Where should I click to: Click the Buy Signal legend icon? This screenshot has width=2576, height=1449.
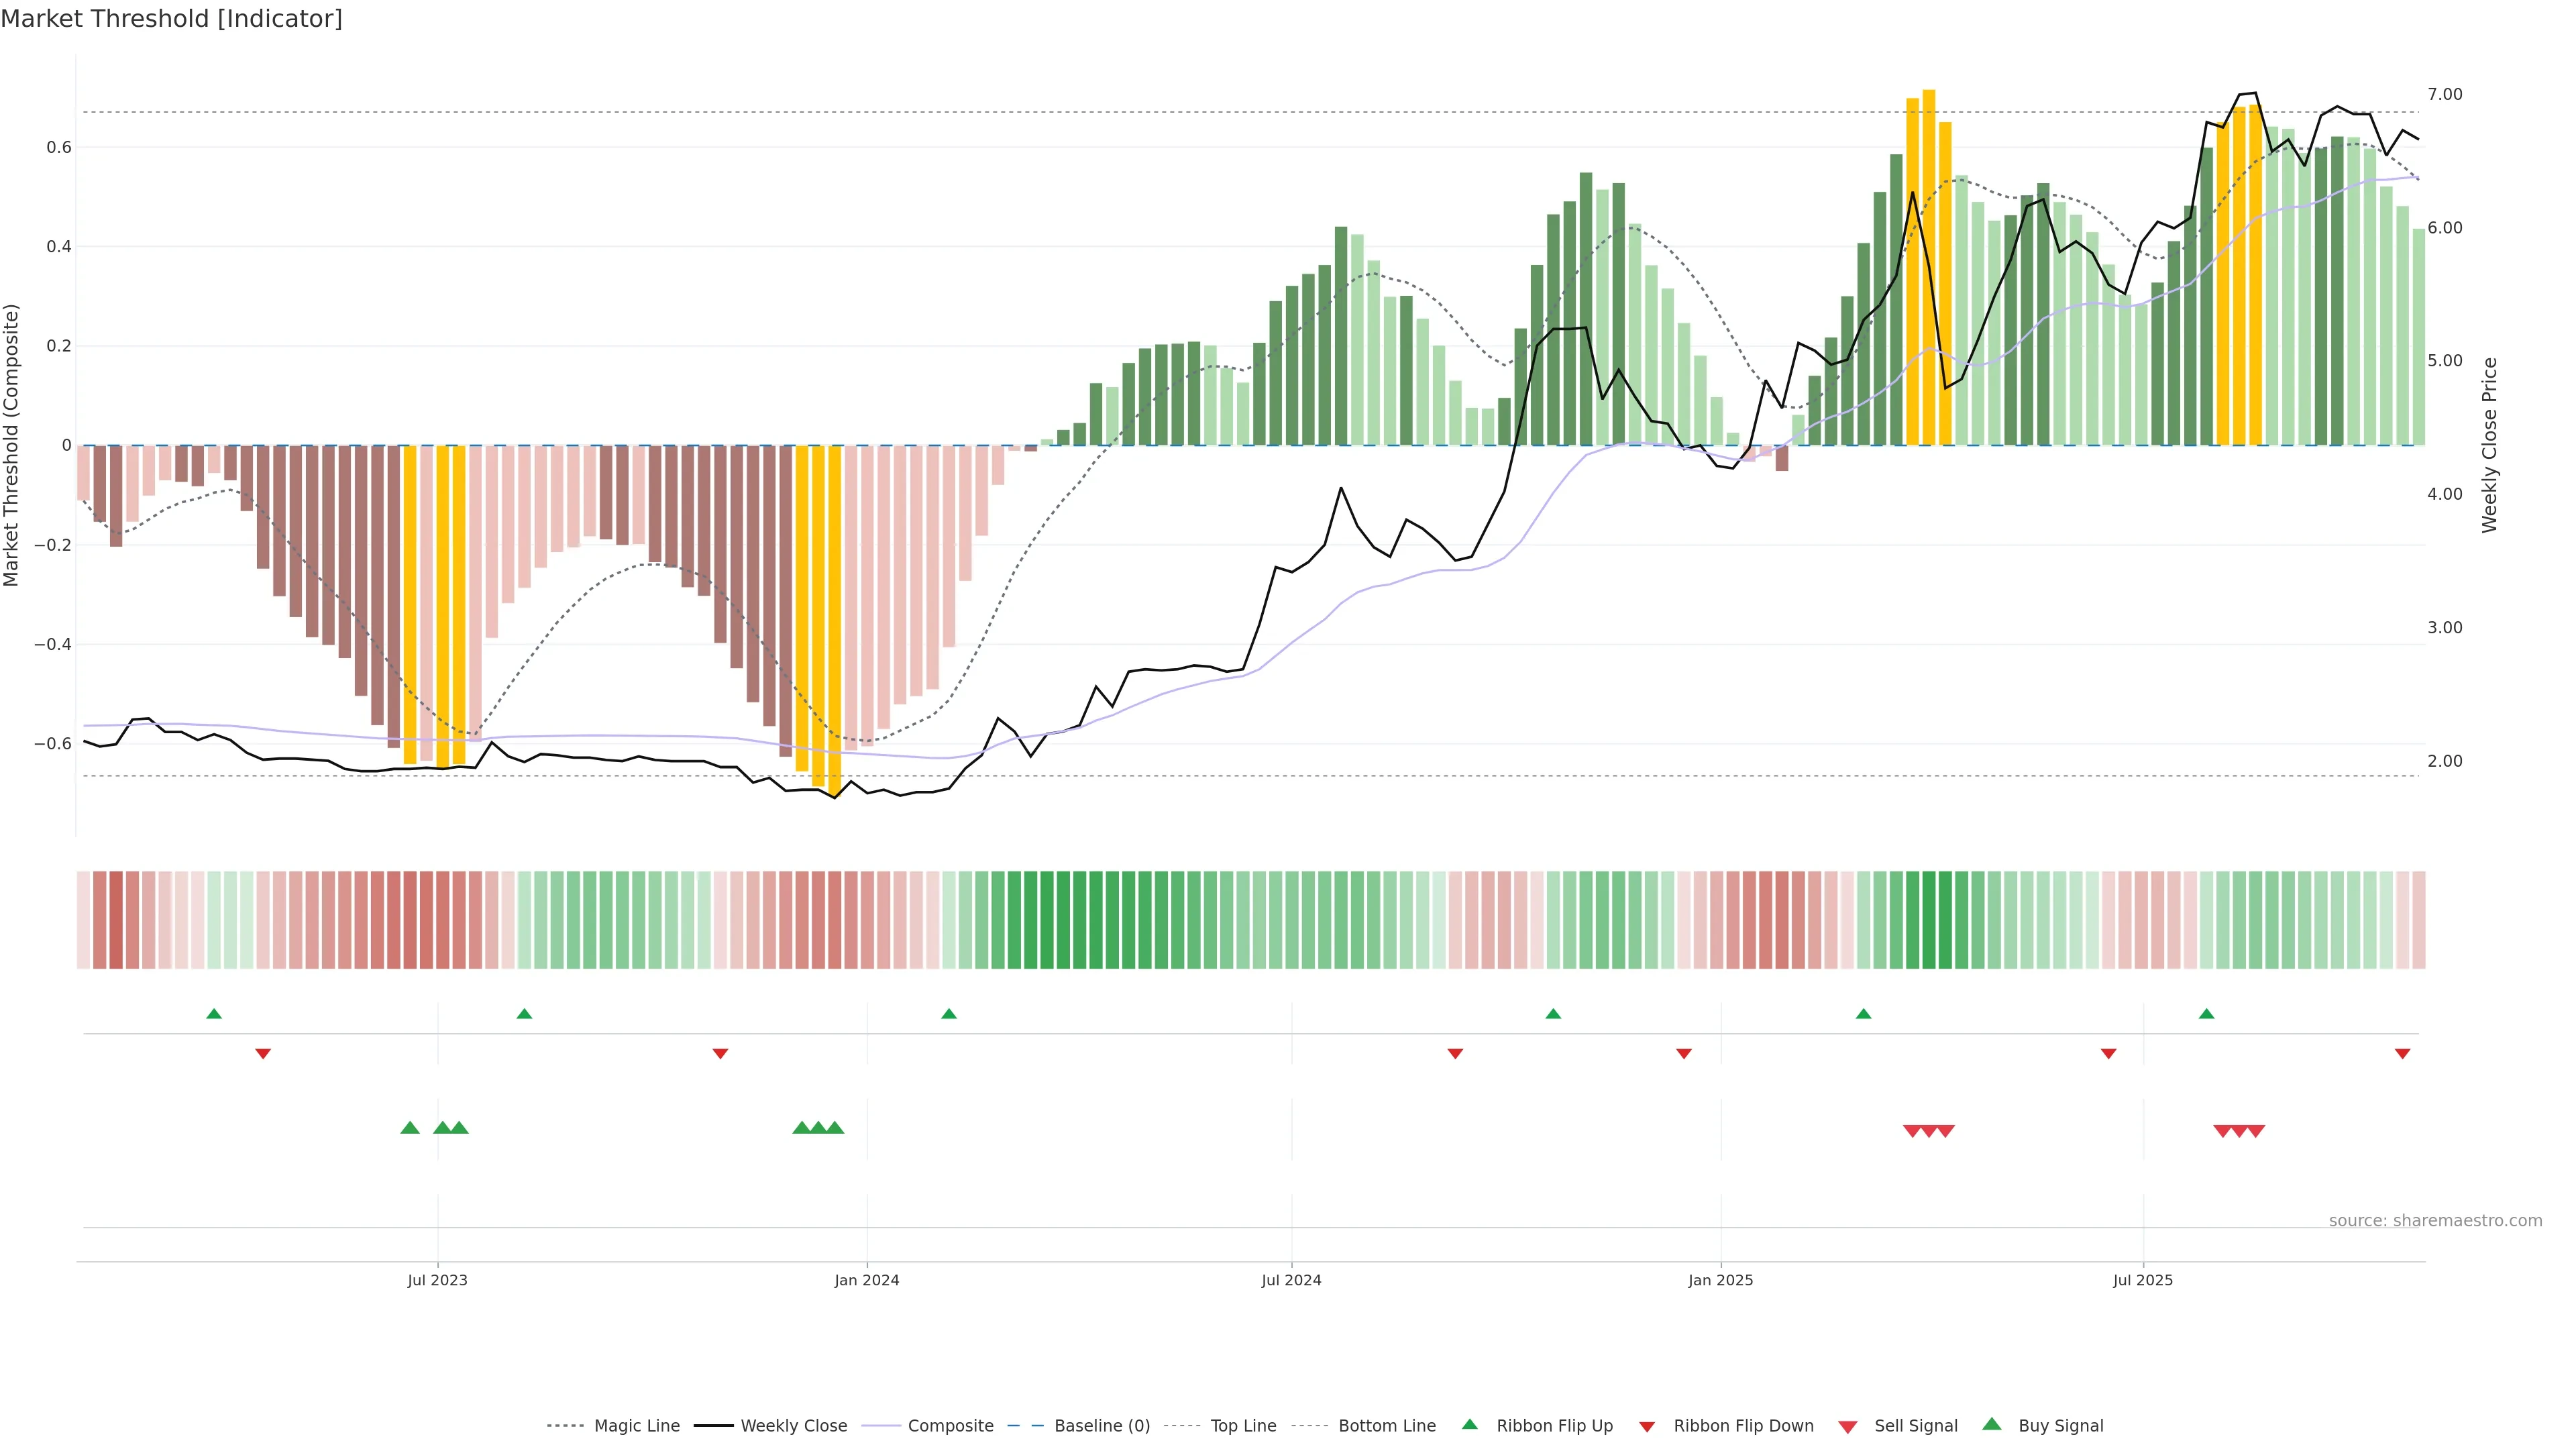[1991, 1424]
